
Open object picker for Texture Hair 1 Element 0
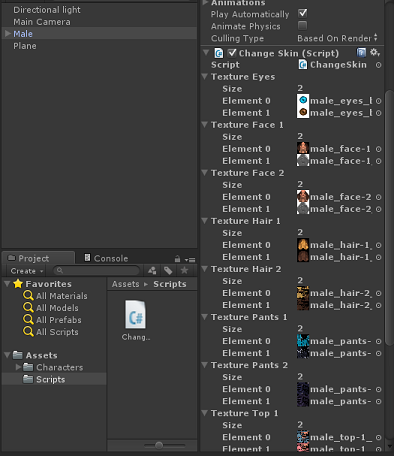coord(378,245)
